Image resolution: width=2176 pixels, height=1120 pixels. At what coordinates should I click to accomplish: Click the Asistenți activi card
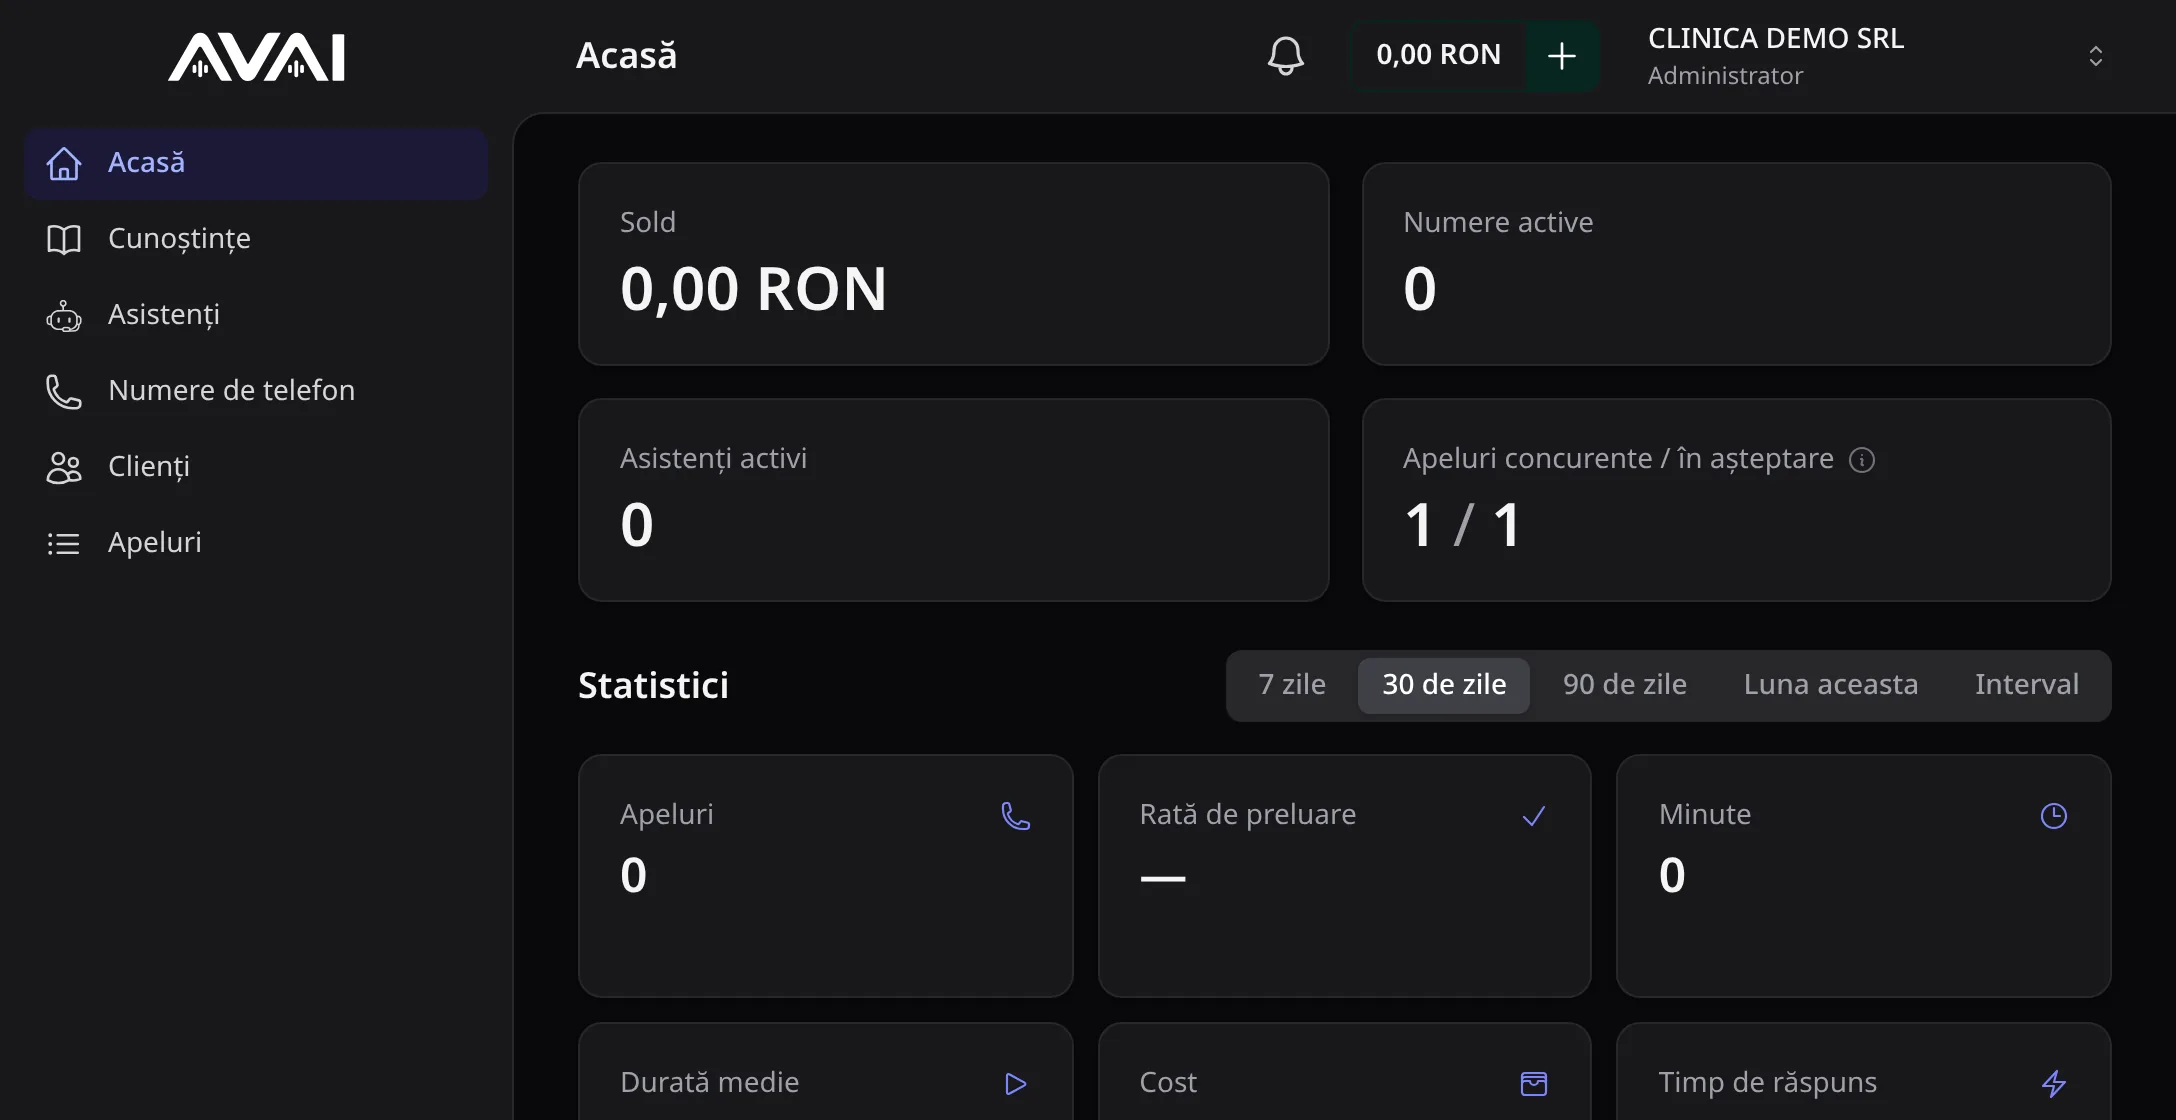[x=954, y=500]
